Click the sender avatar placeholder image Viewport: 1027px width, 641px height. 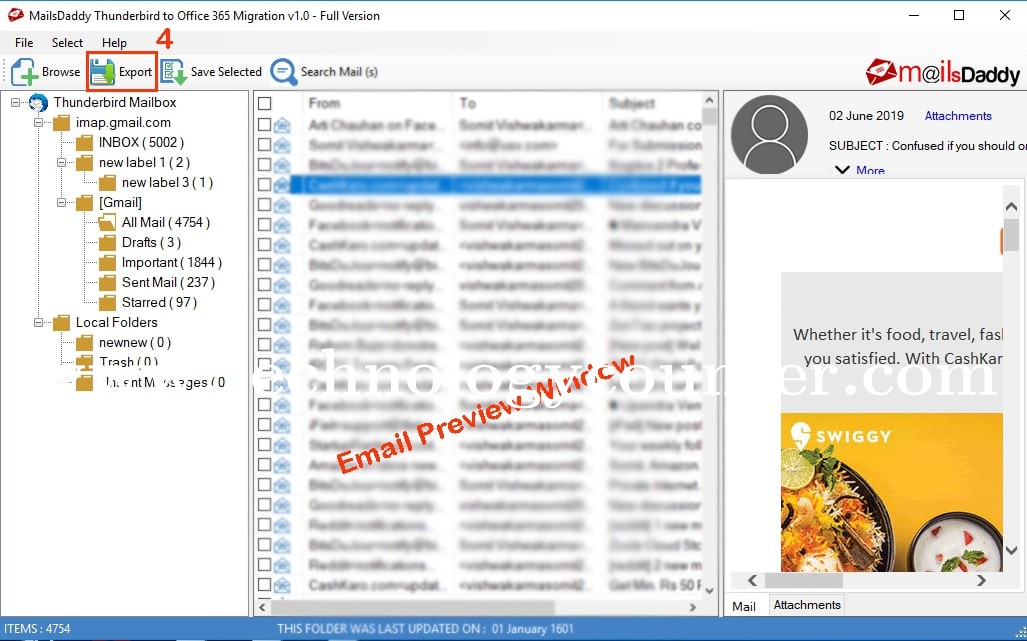770,134
